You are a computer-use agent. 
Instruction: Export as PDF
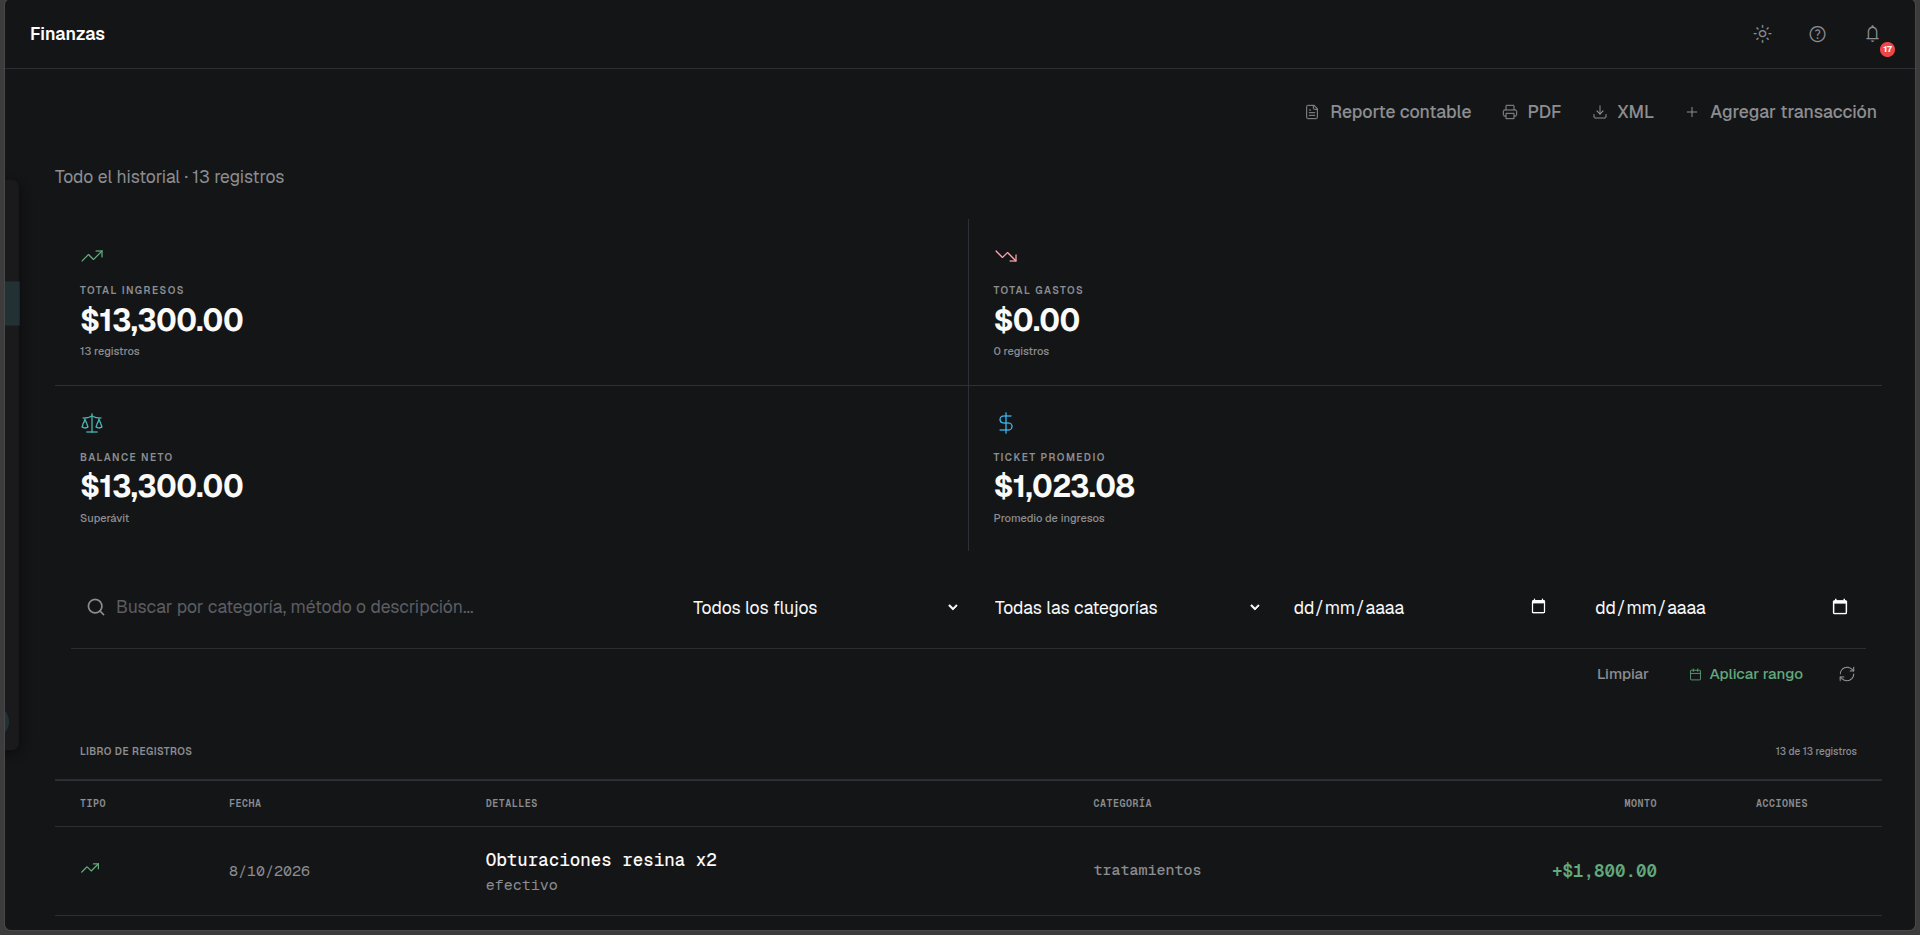[x=1531, y=112]
